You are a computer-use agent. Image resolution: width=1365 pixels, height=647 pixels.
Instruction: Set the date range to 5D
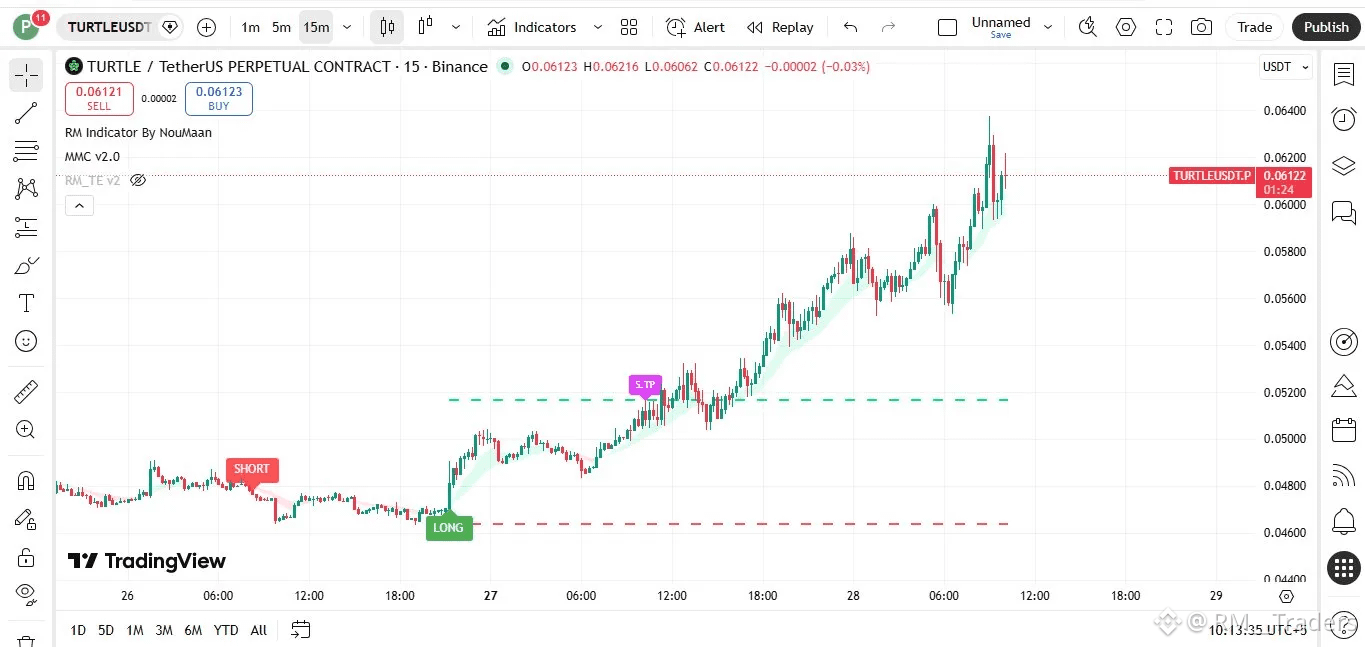tap(106, 630)
